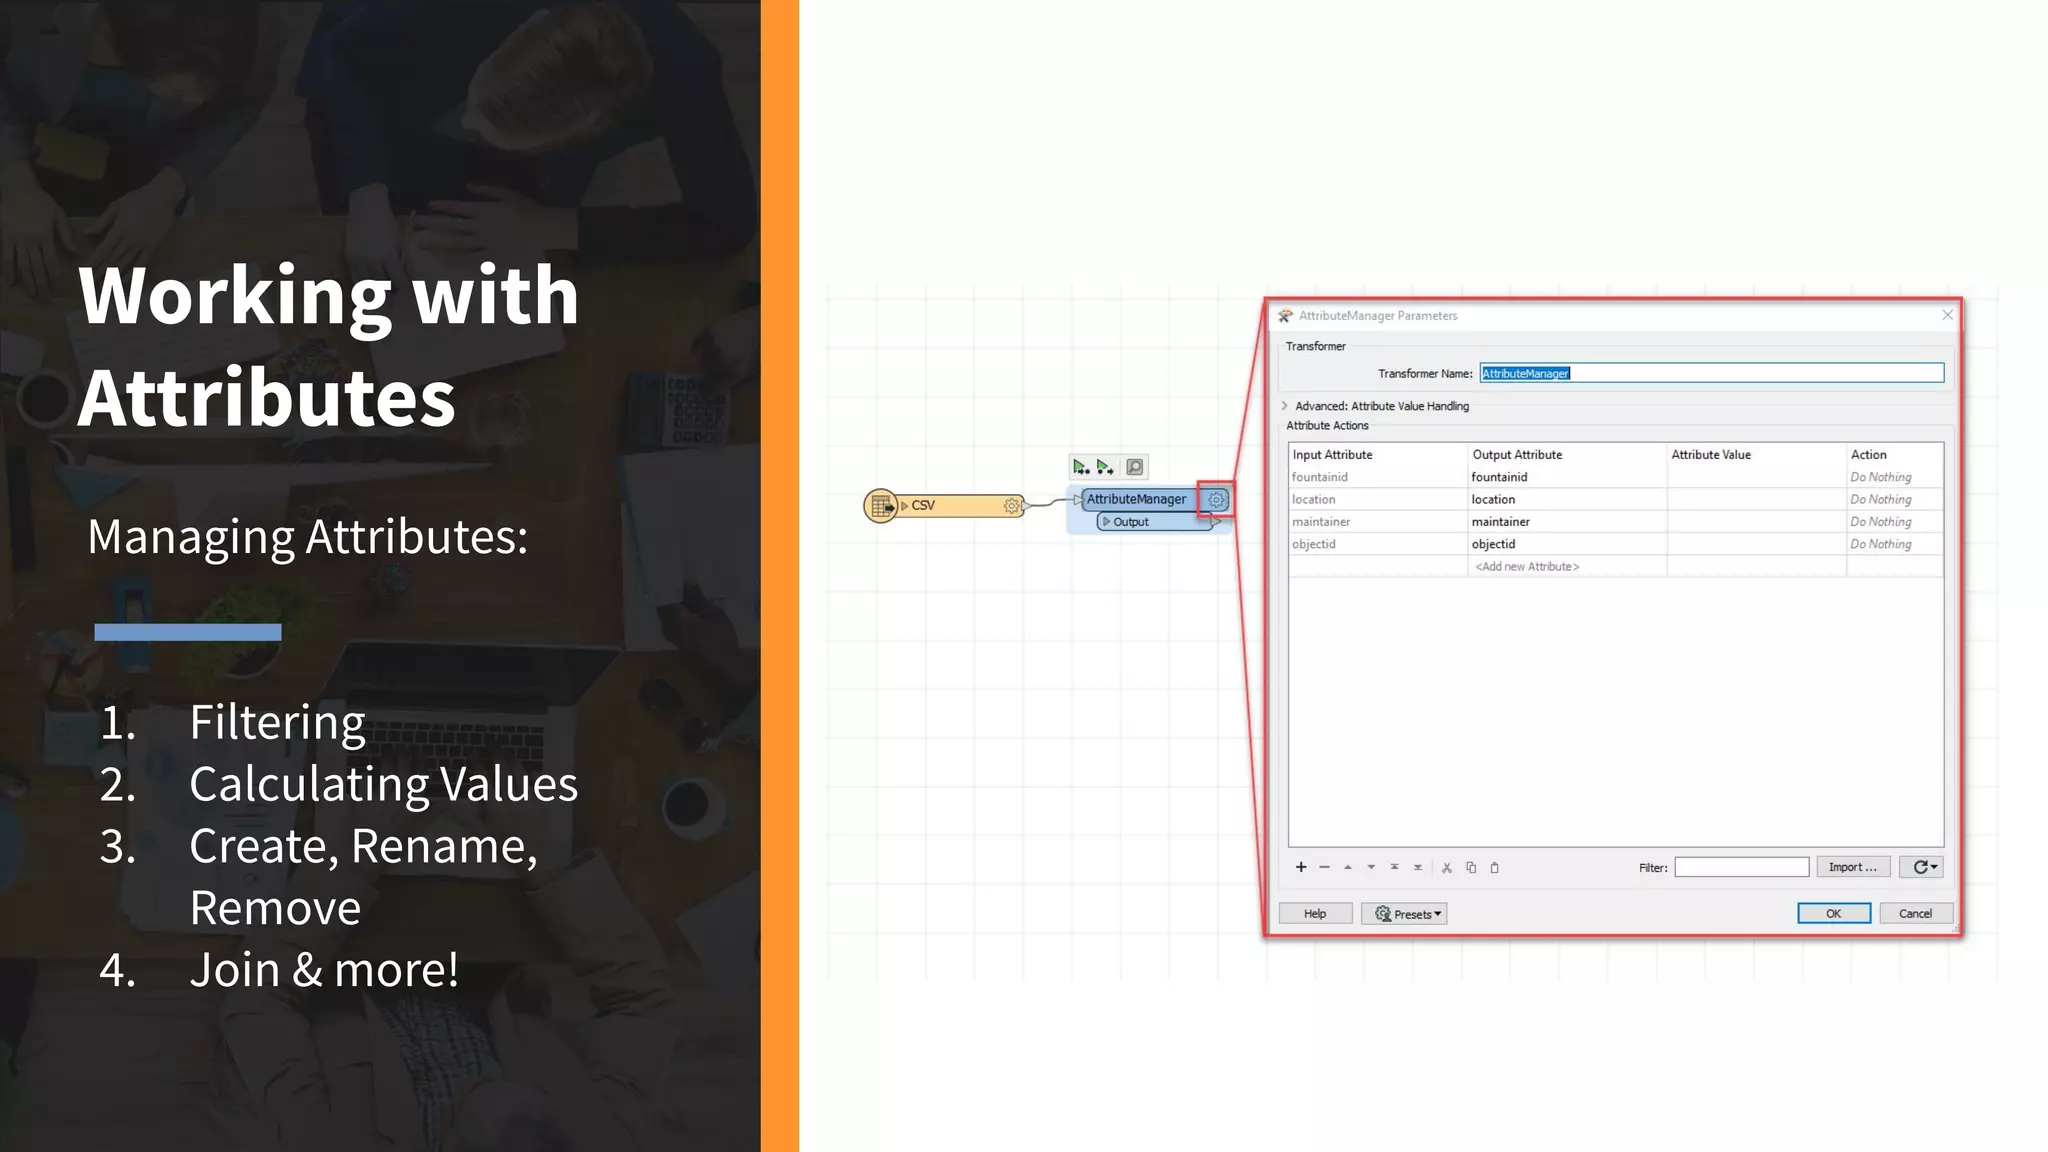
Task: Move selected attribute down one row
Action: tap(1371, 867)
